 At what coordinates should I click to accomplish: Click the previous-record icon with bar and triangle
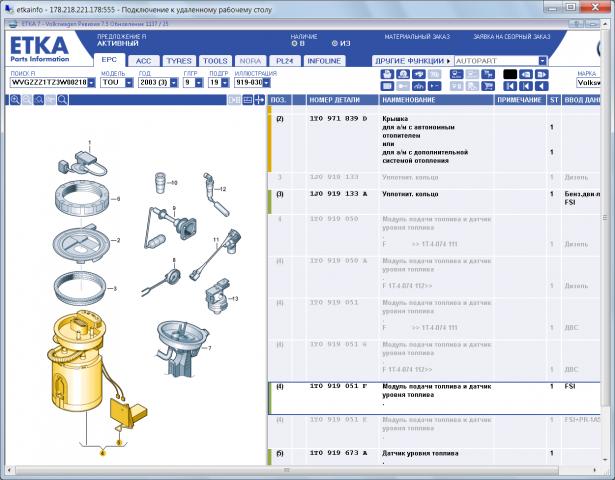point(526,86)
